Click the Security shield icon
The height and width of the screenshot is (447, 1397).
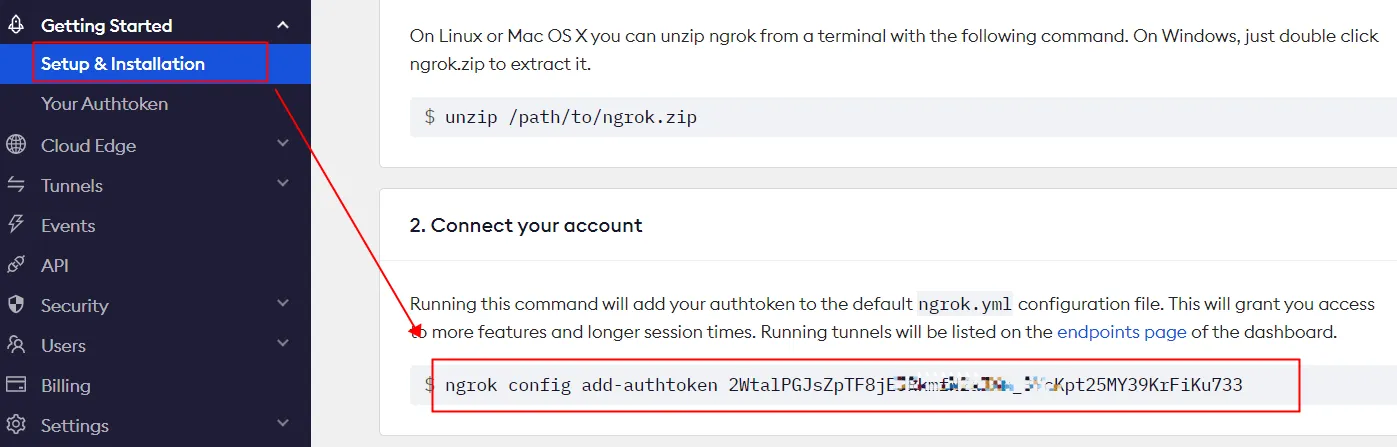point(16,305)
